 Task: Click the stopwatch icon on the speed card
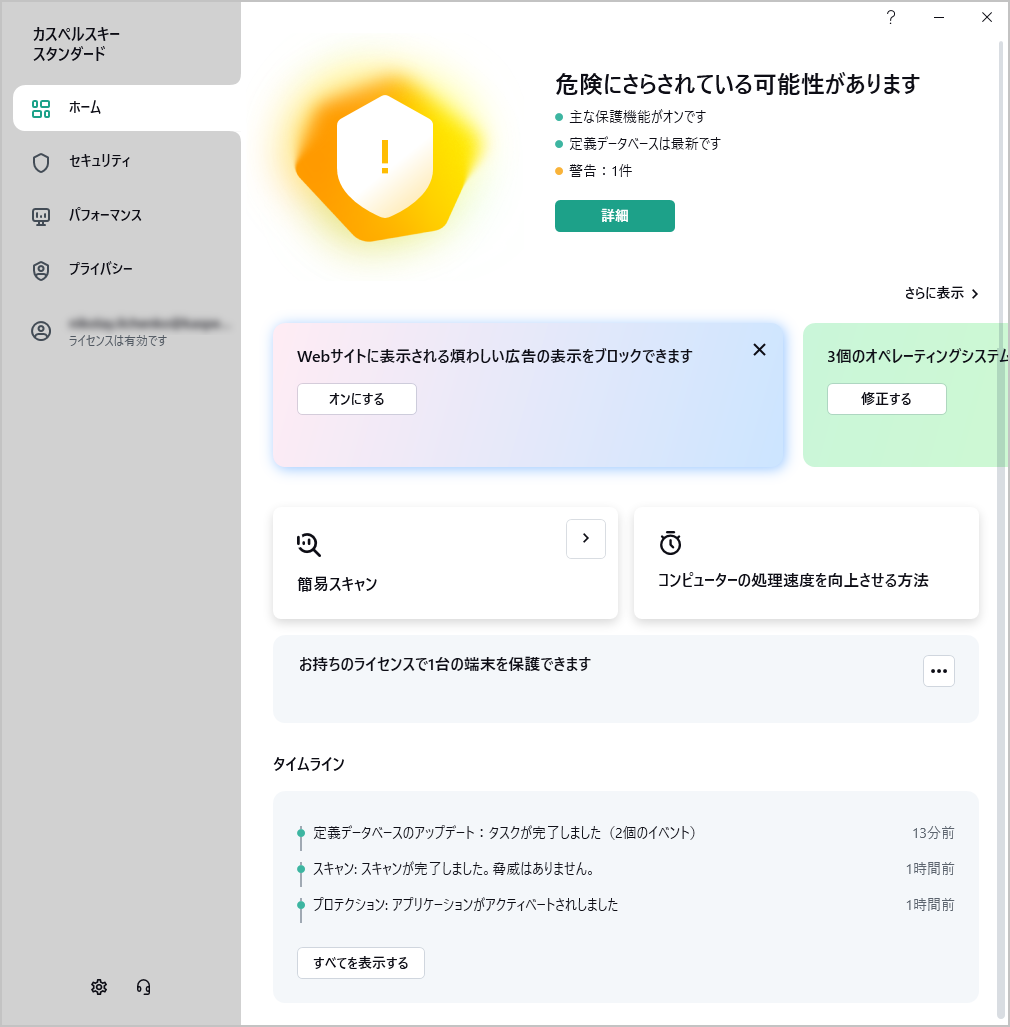point(670,543)
